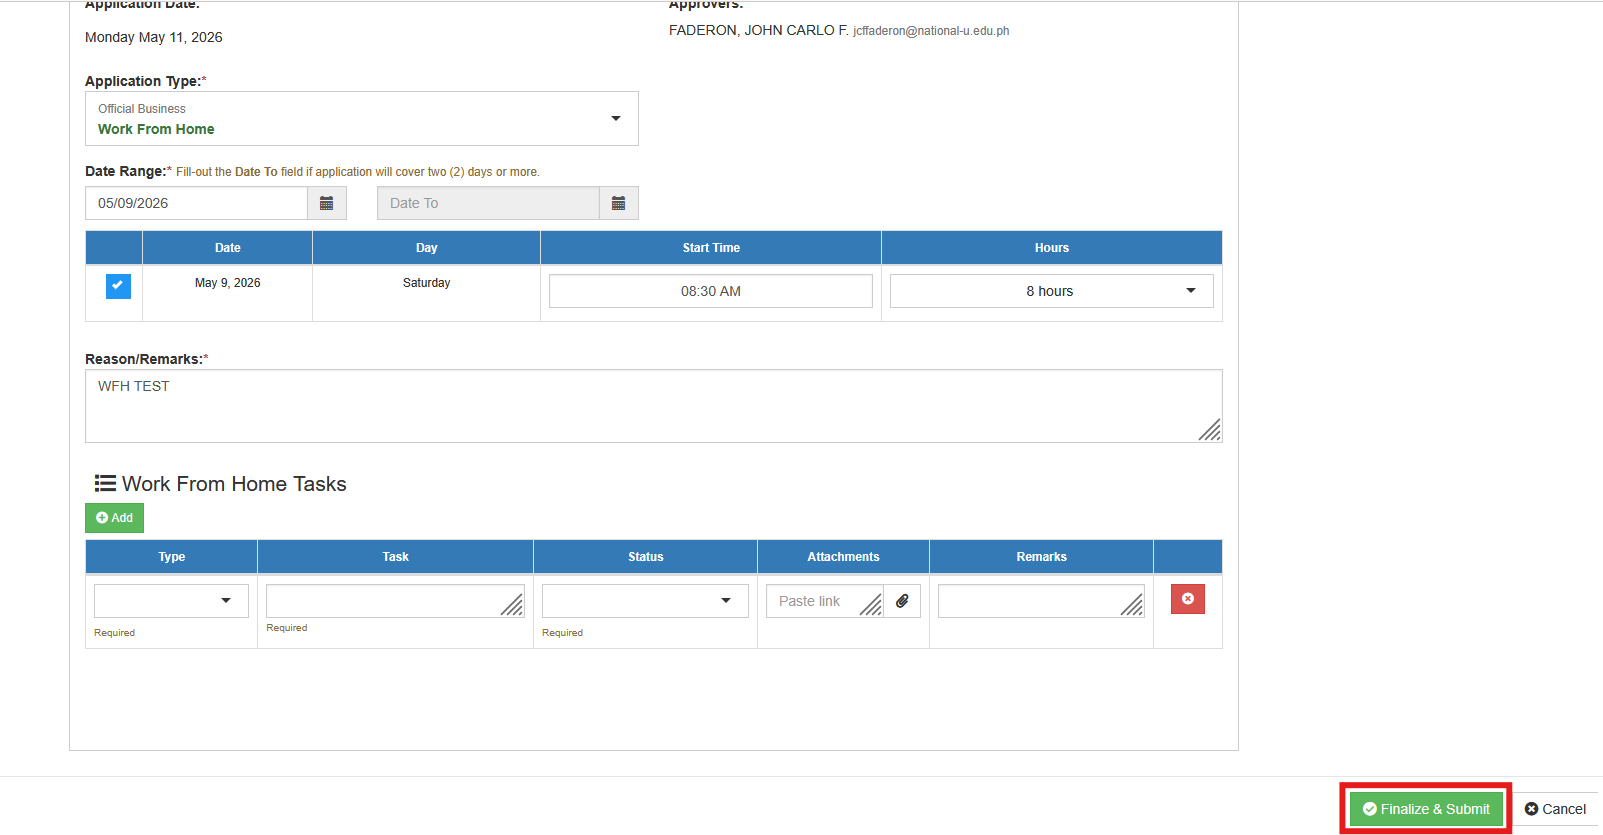The height and width of the screenshot is (835, 1603).
Task: Open the Date To calendar picker icon
Action: [x=619, y=203]
